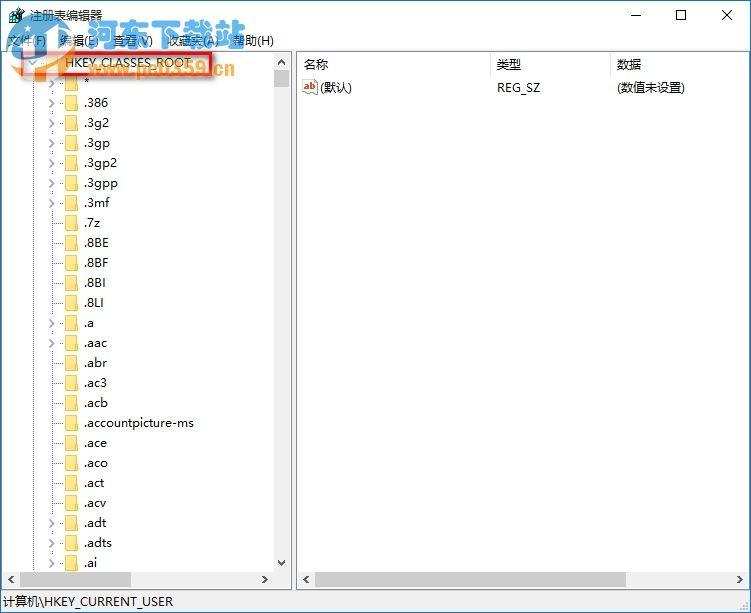Click the folder icon of .7z
Image resolution: width=751 pixels, height=613 pixels.
[x=71, y=223]
